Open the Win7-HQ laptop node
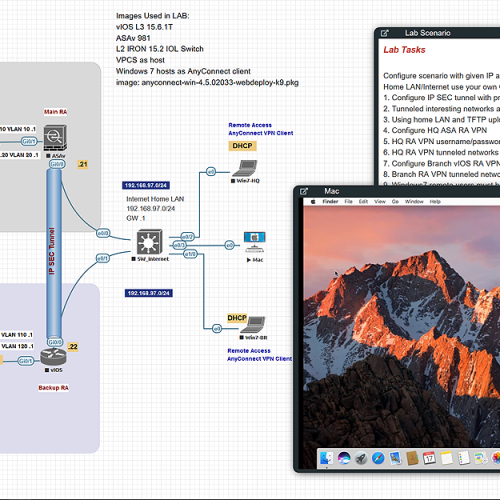The image size is (500, 500). (x=245, y=168)
